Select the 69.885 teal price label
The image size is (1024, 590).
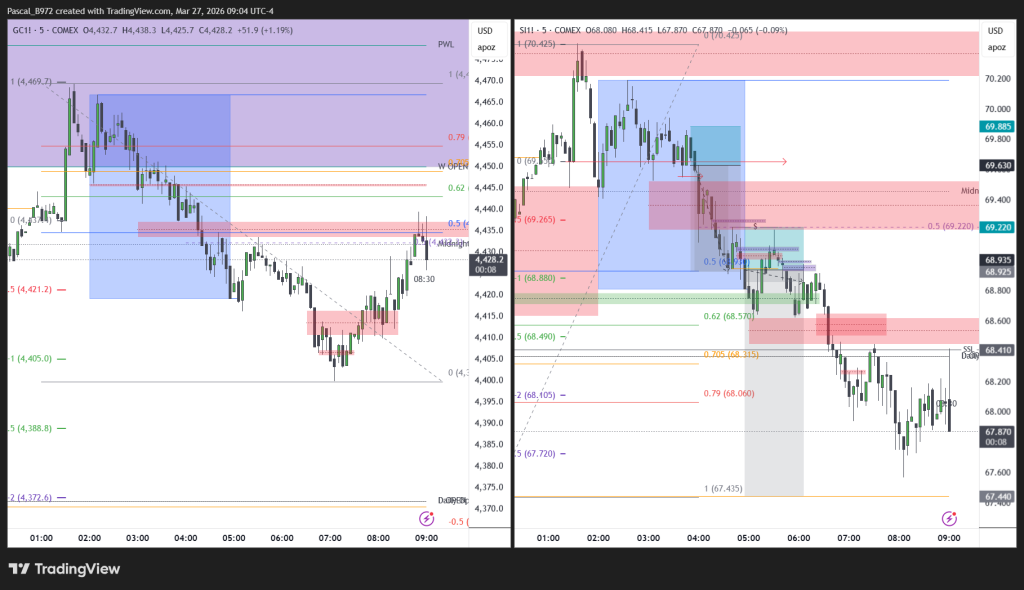tap(997, 126)
